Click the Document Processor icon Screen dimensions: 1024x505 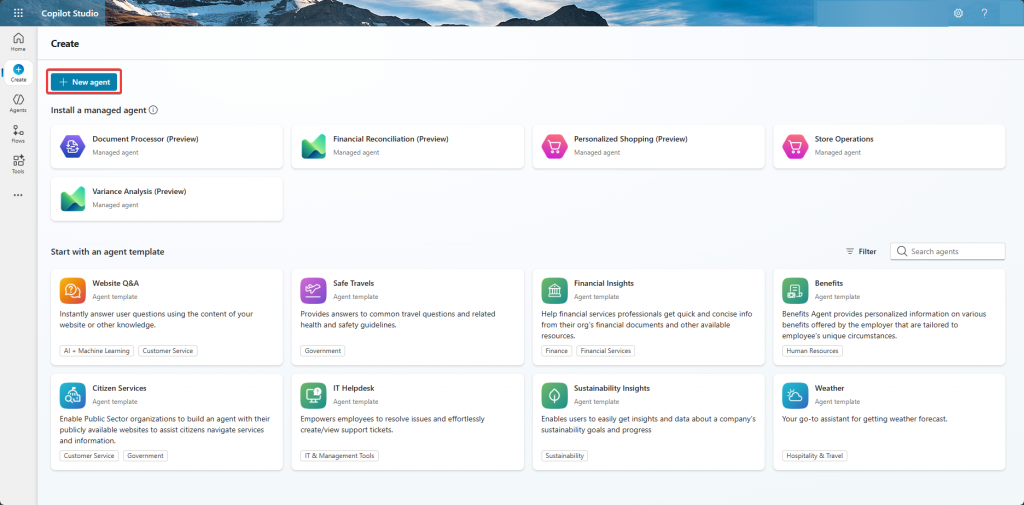tap(72, 146)
